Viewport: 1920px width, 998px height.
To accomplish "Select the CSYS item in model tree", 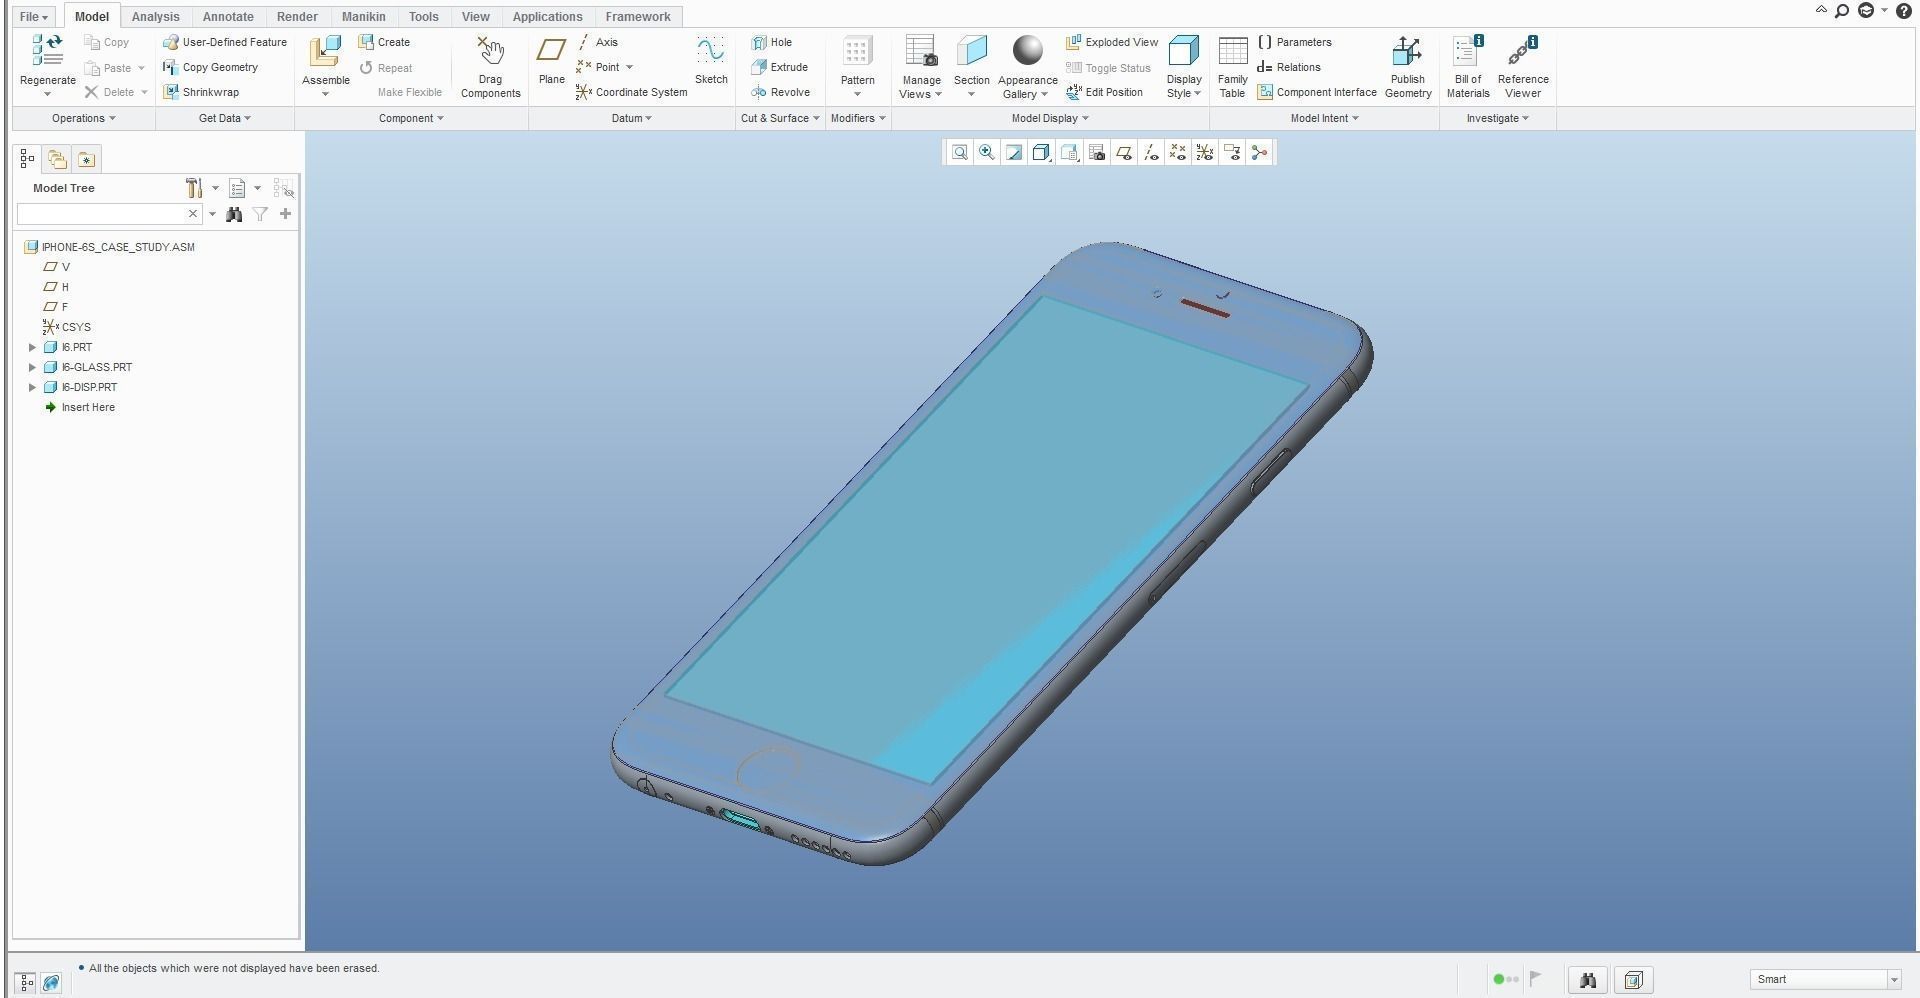I will 66,327.
